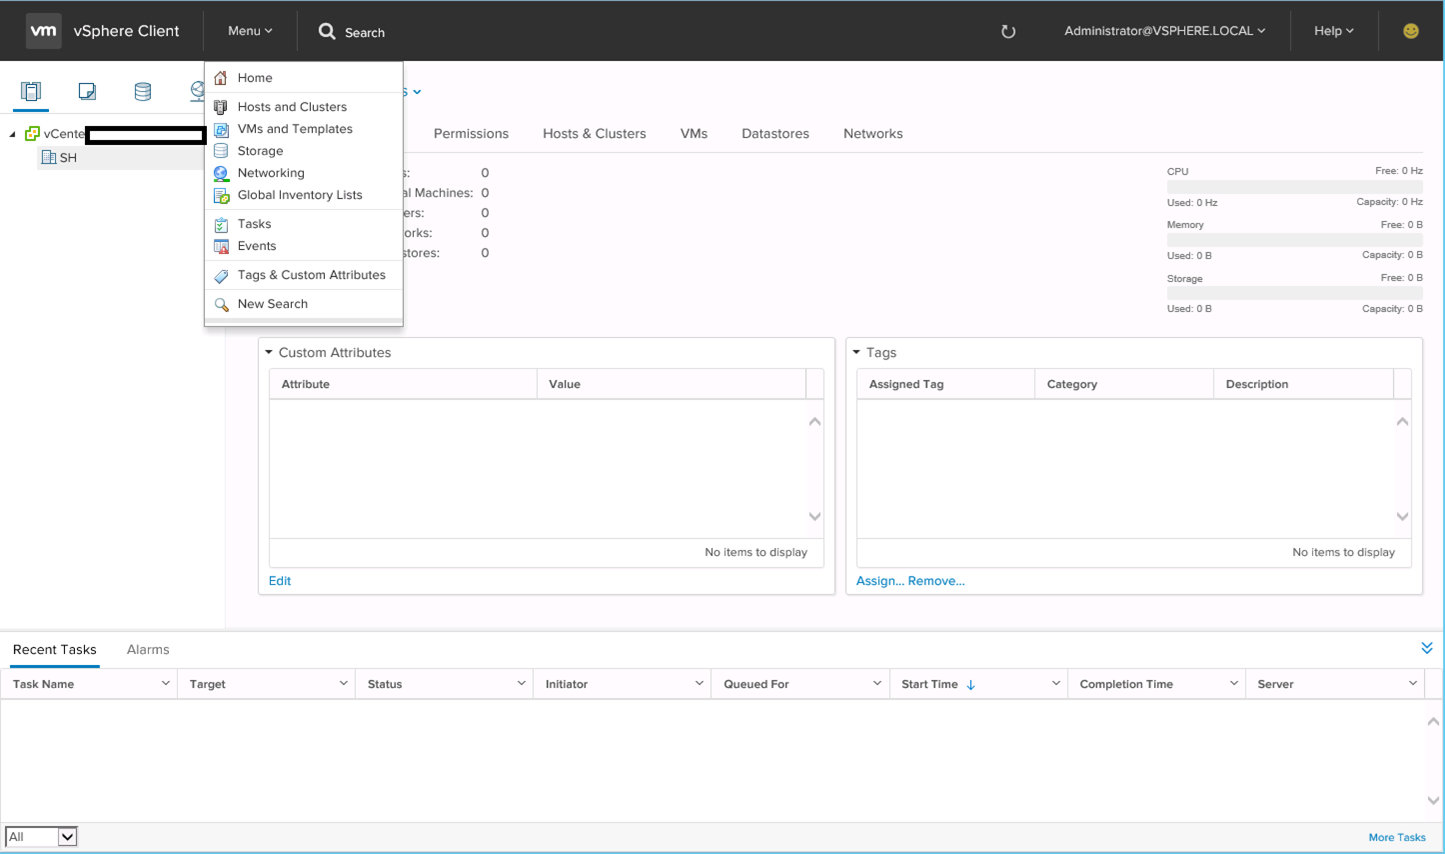Collapse the Custom Attributes section
1445x854 pixels.
point(268,352)
